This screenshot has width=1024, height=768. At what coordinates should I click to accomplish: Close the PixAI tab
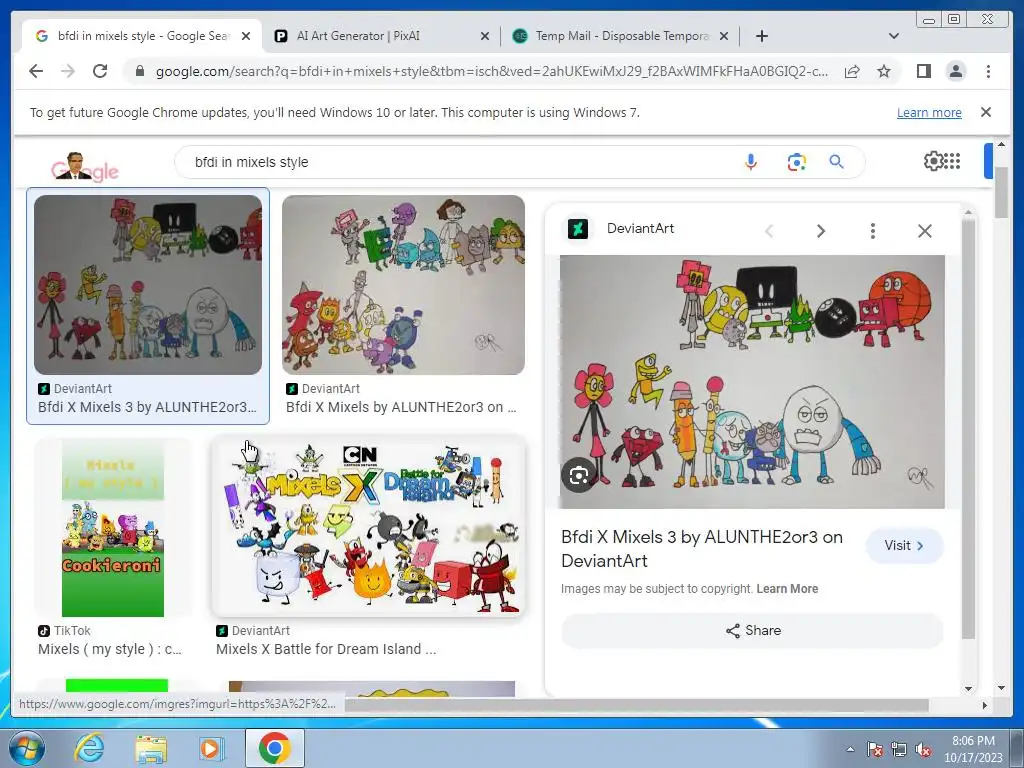[485, 37]
